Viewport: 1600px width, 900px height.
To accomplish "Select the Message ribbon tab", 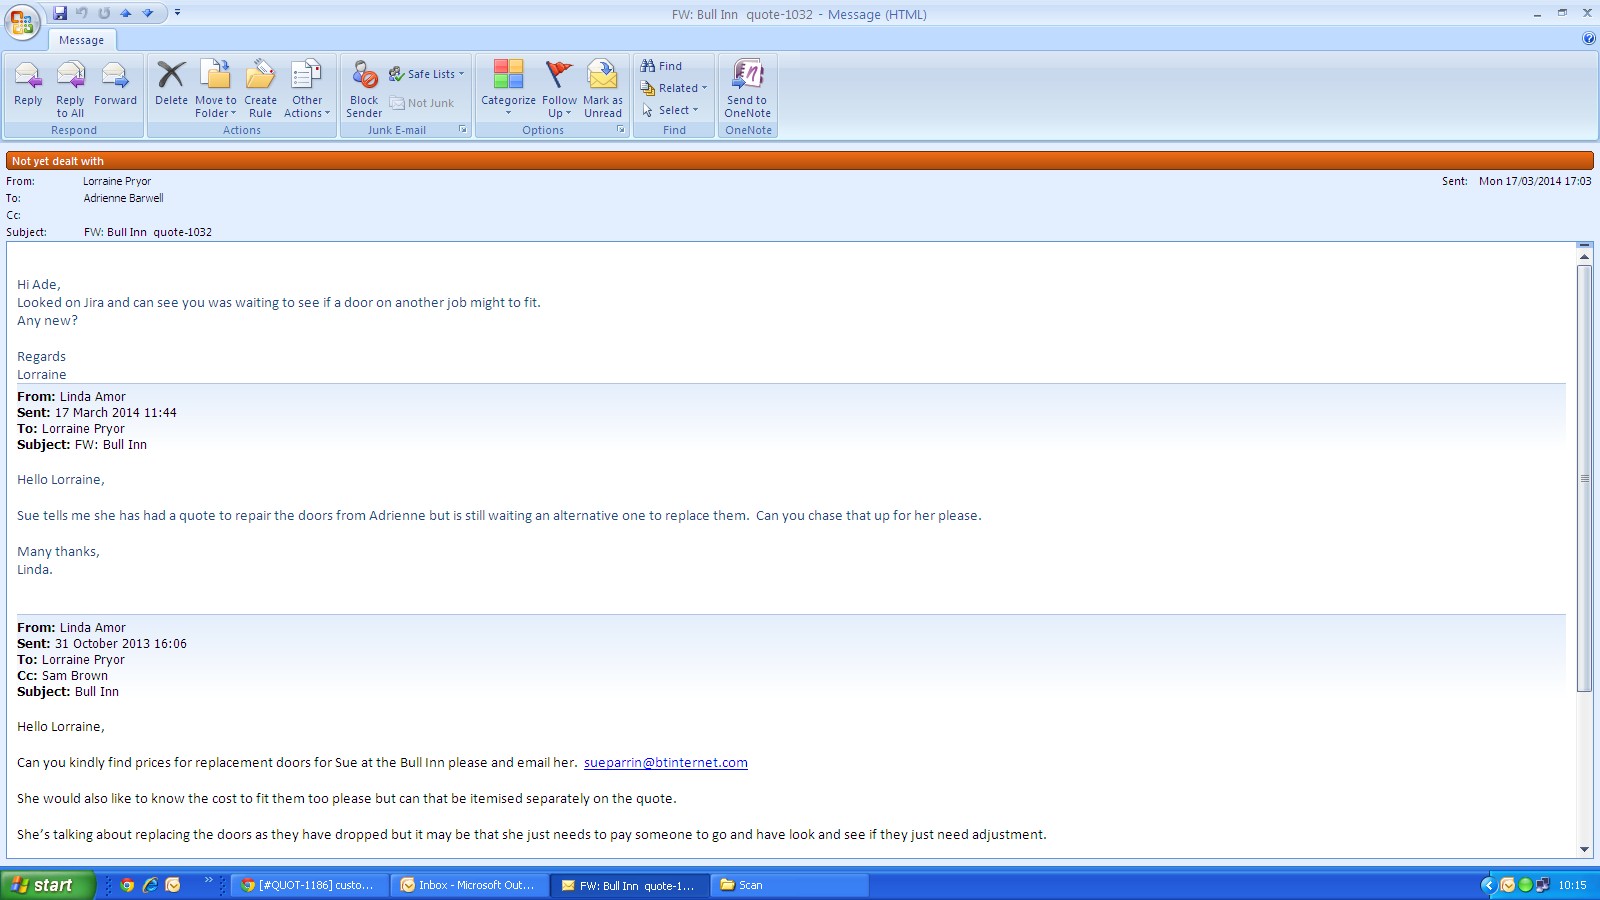I will coord(81,40).
